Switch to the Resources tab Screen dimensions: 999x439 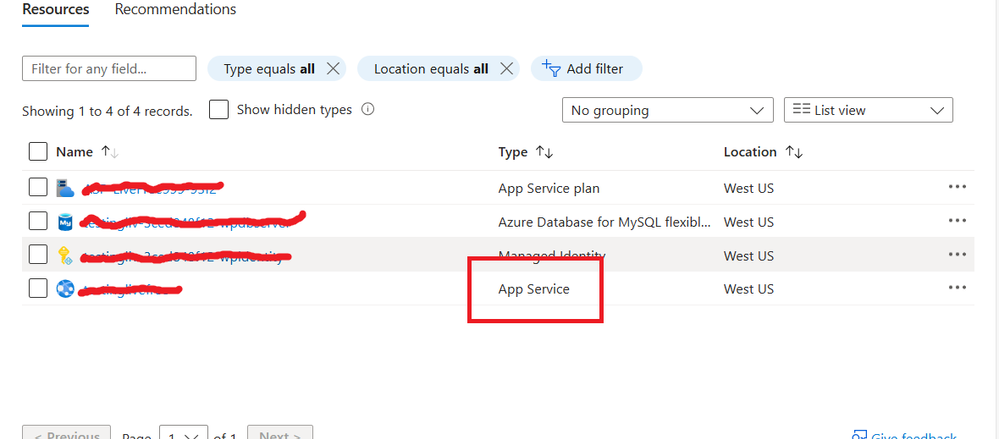(55, 10)
